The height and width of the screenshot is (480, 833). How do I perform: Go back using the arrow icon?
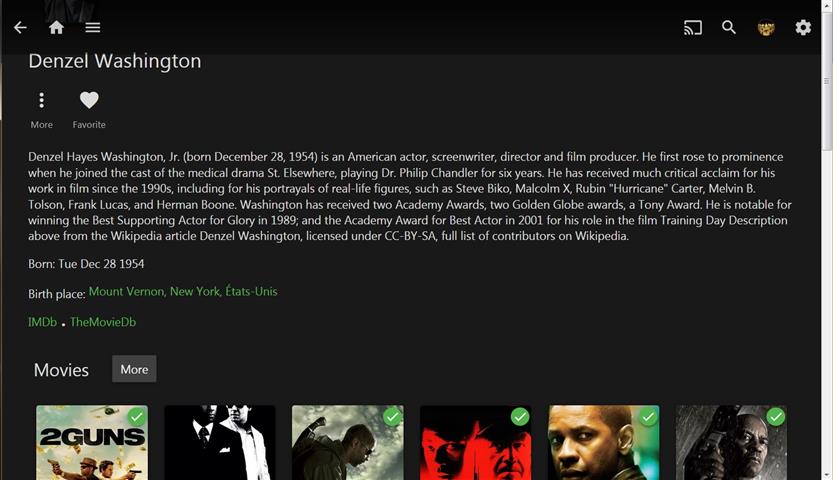point(20,28)
